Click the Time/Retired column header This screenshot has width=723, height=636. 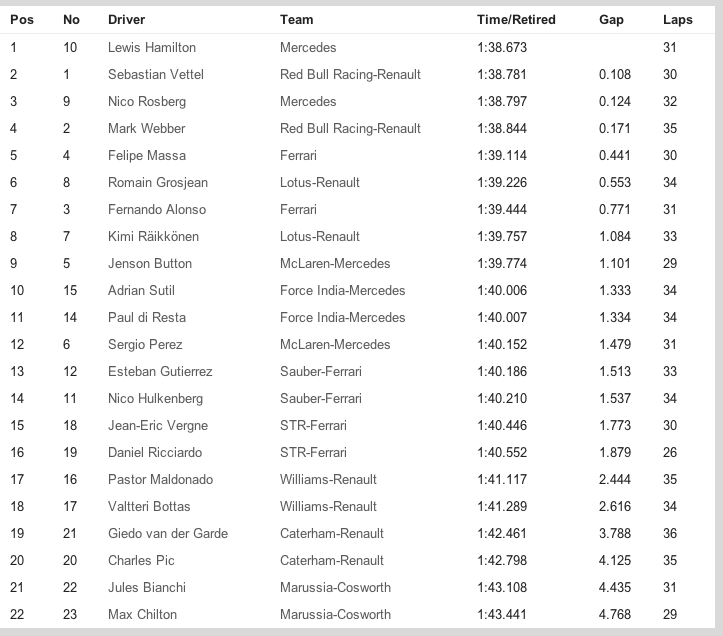tap(516, 20)
